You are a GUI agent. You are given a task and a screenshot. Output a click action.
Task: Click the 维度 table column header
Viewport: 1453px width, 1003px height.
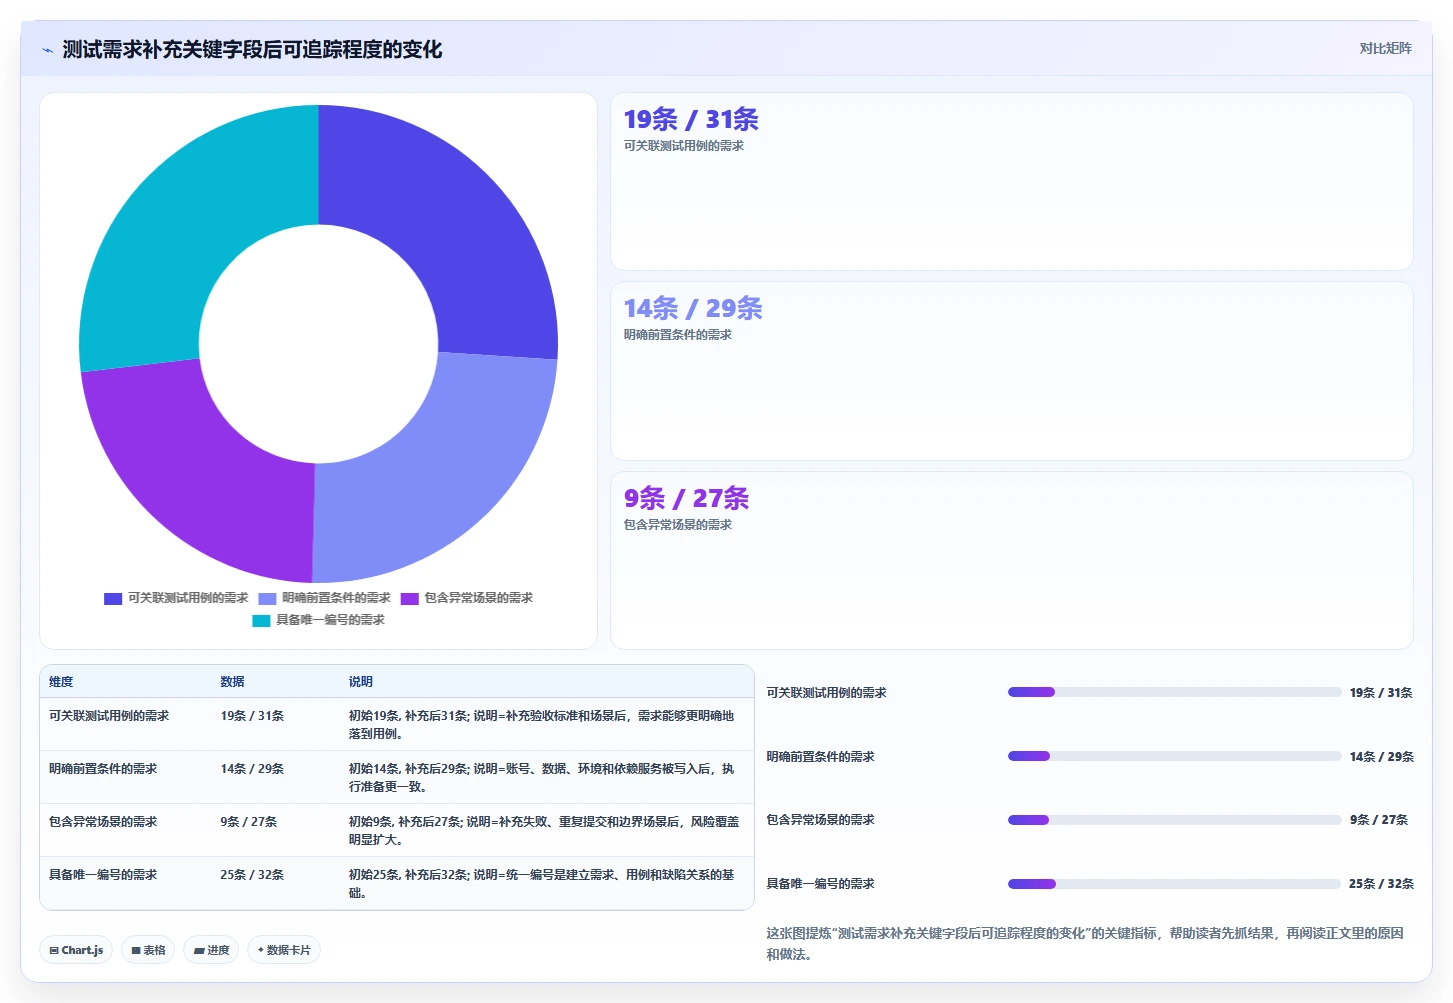point(61,682)
